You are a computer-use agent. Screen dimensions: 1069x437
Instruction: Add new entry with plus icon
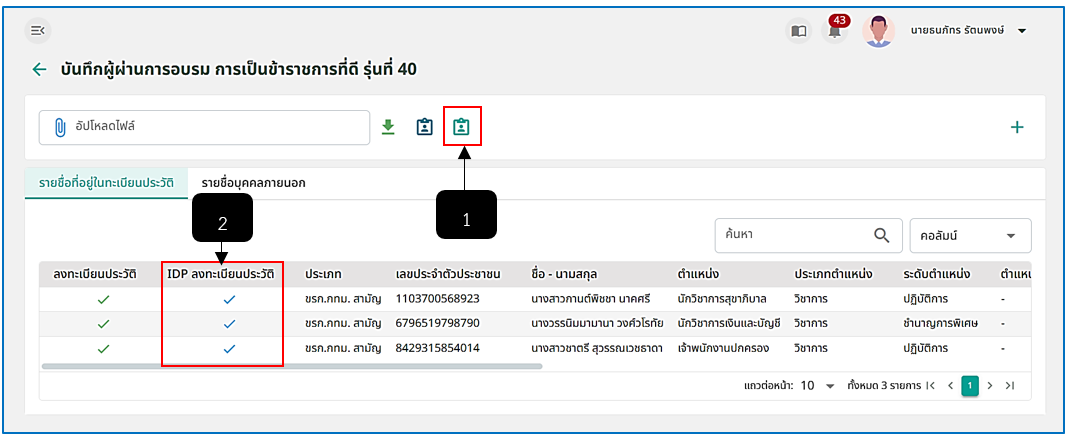1017,127
